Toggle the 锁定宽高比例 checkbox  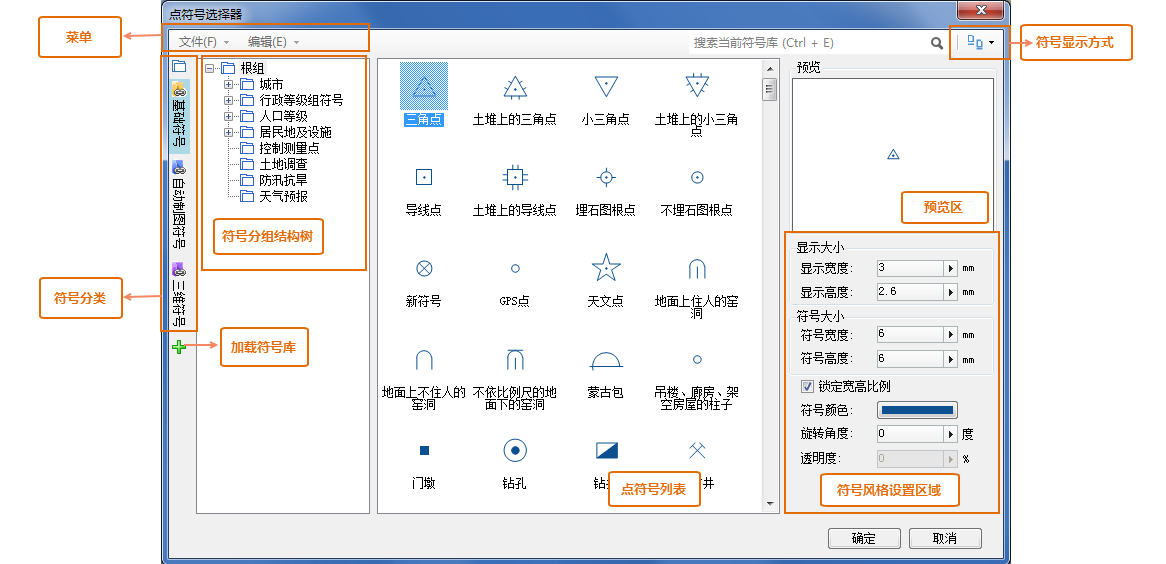pos(807,386)
